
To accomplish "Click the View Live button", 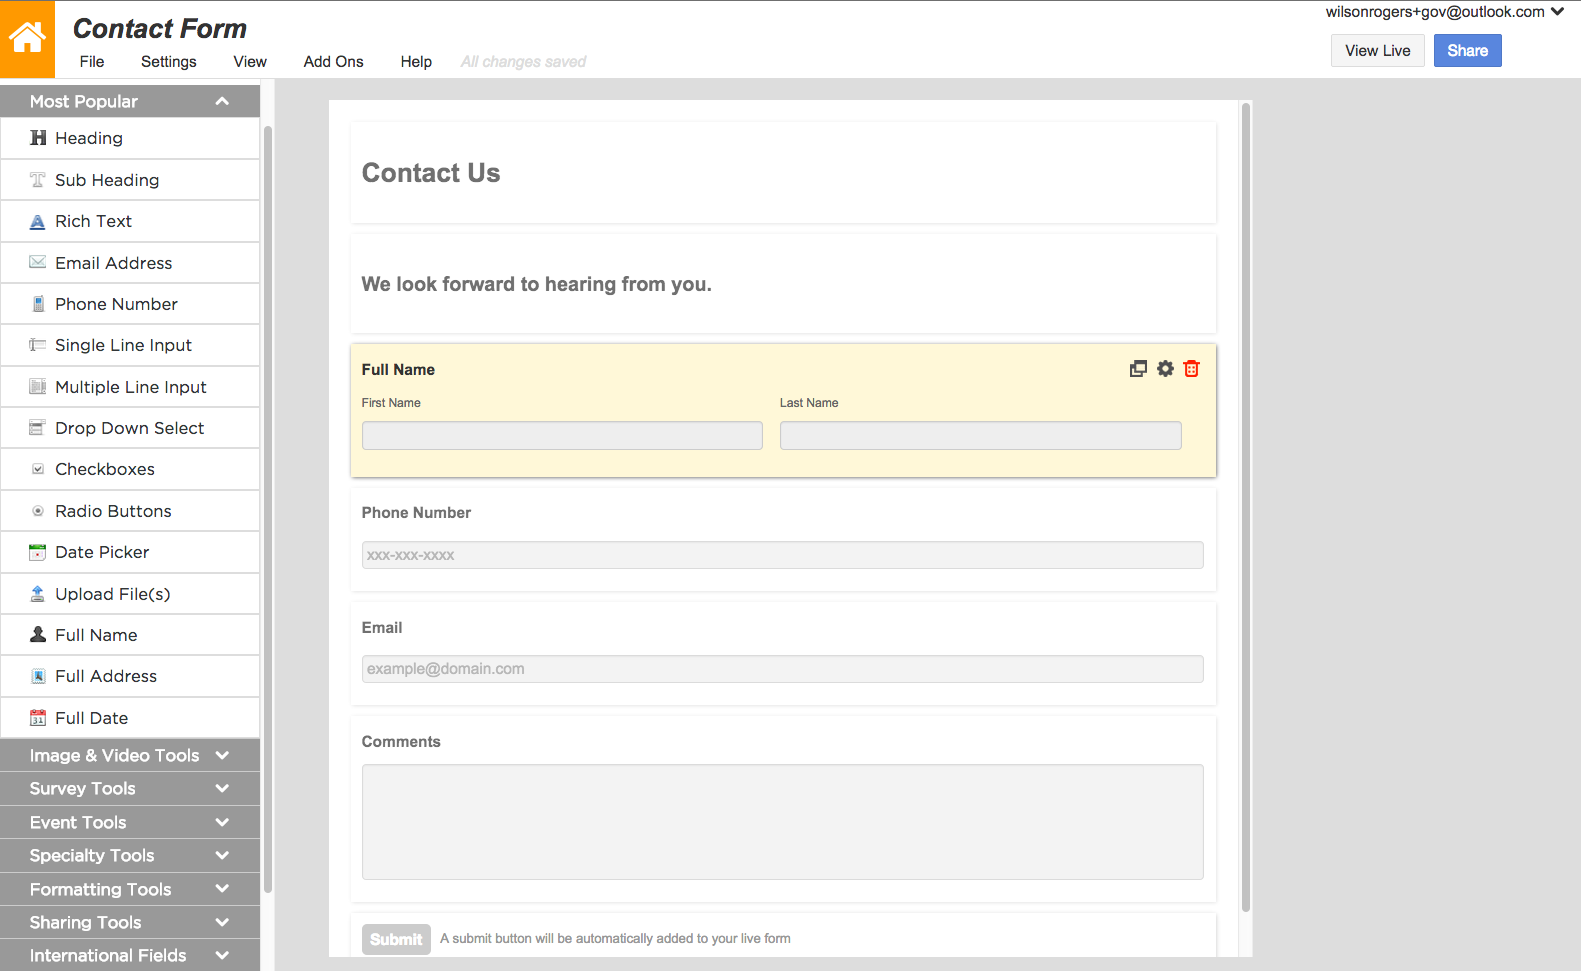I will pyautogui.click(x=1377, y=51).
